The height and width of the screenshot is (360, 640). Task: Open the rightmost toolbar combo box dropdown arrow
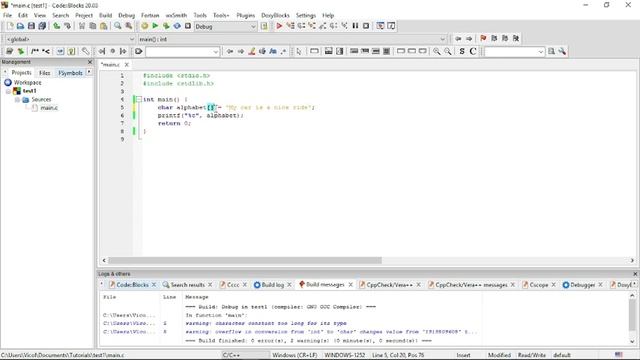tap(540, 52)
